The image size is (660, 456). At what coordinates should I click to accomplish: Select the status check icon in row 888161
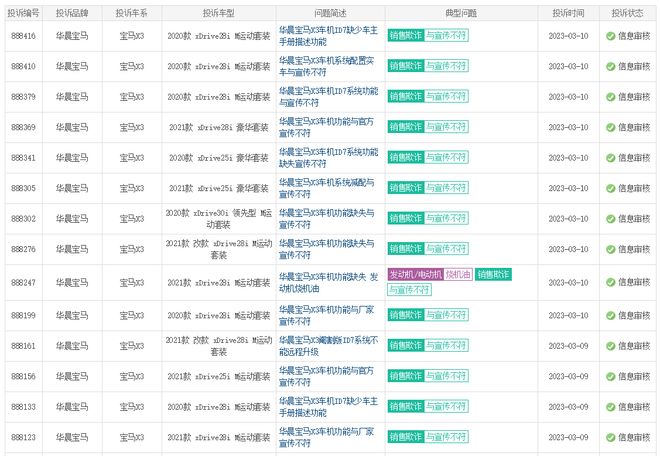611,346
